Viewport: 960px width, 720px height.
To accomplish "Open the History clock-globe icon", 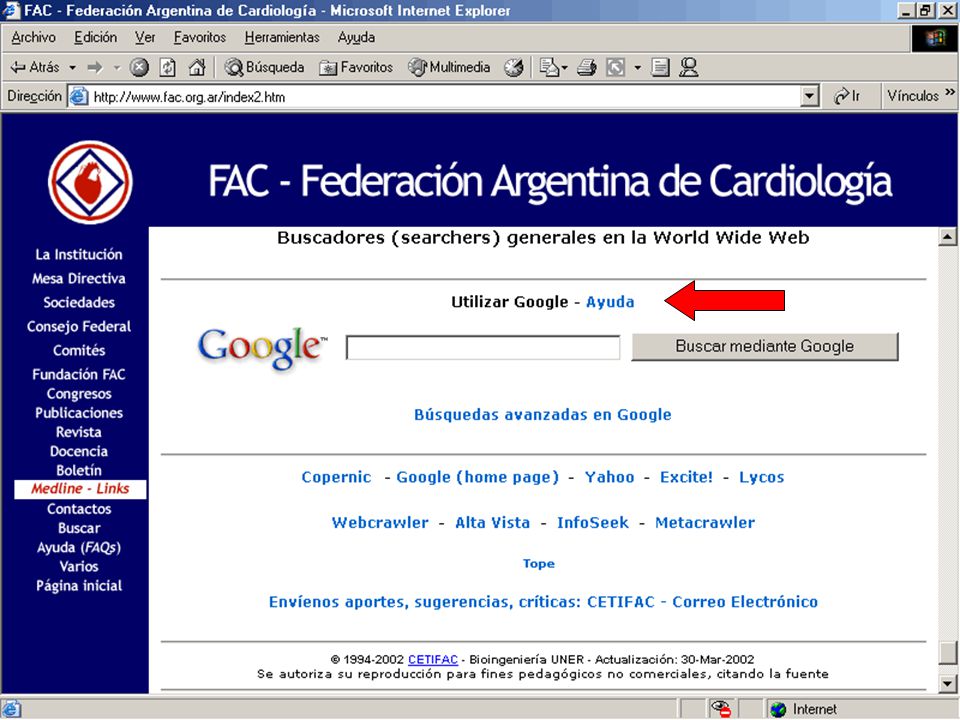I will pos(514,67).
